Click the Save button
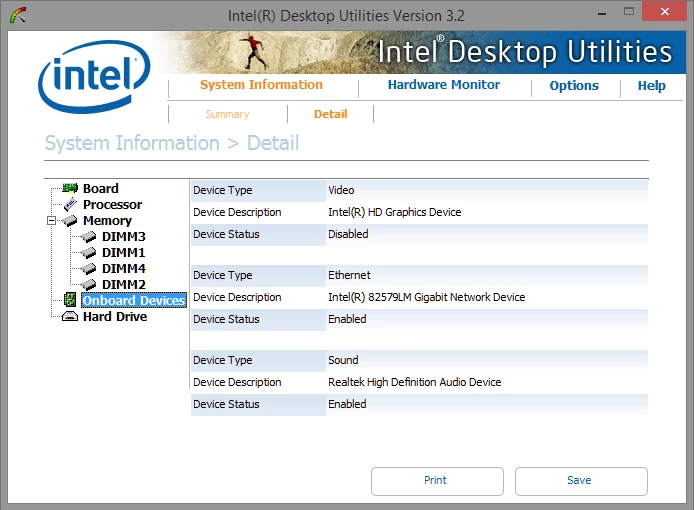694x510 pixels. pyautogui.click(x=581, y=481)
